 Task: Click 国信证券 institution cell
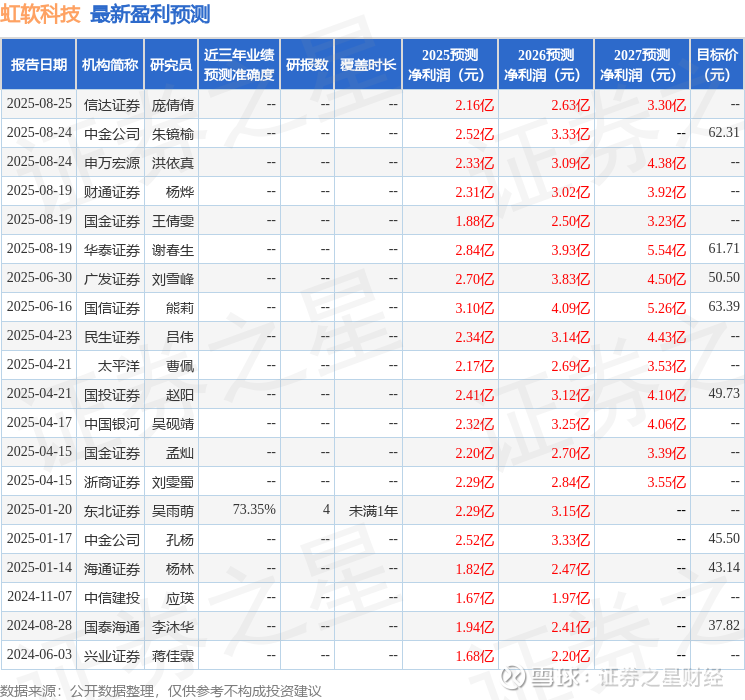112,308
